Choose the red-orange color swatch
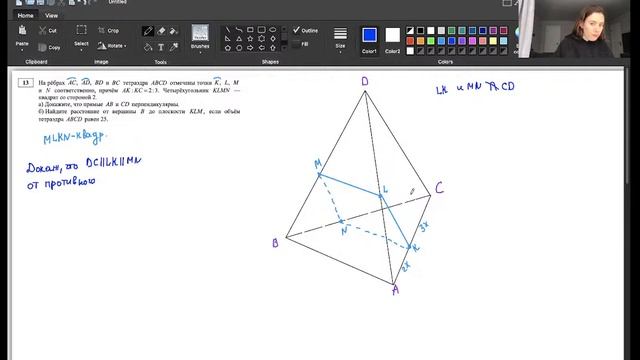640x360 pixels. click(410, 41)
